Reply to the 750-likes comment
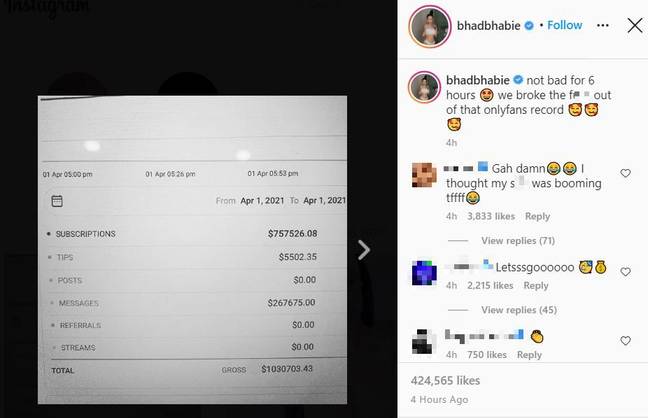648x418 pixels. (529, 355)
